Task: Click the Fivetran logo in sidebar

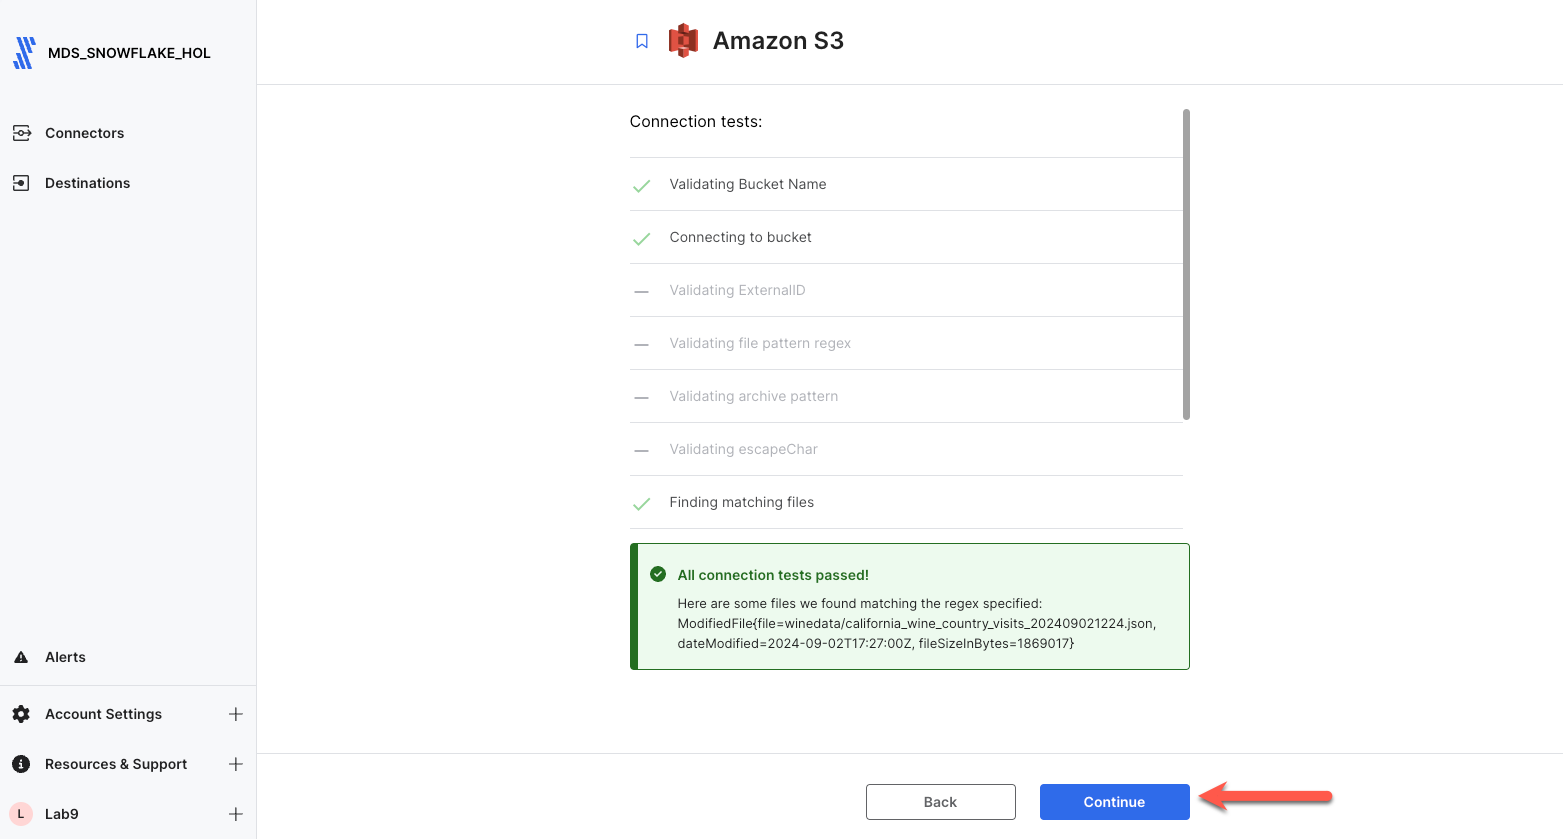Action: [25, 53]
